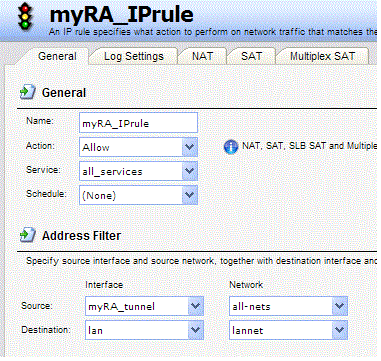Switch to the General tab
Image resolution: width=381 pixels, height=361 pixels.
tap(57, 56)
